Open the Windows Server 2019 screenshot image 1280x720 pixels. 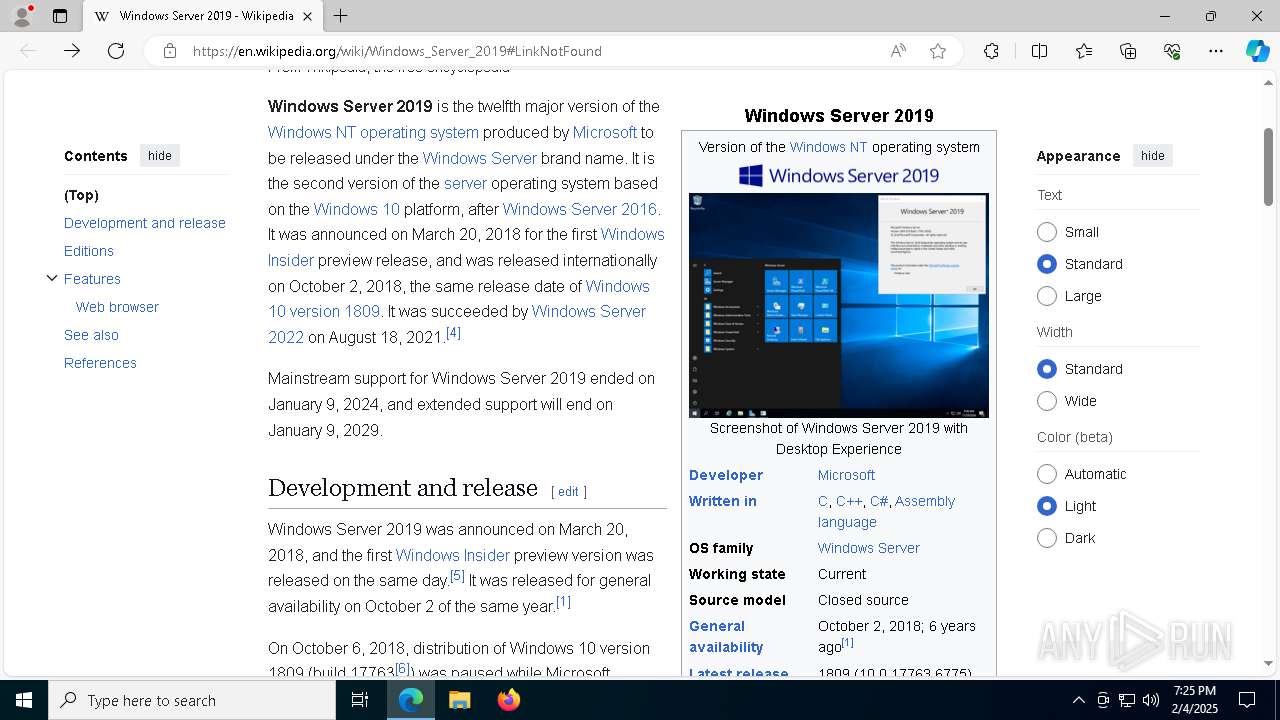[x=839, y=305]
